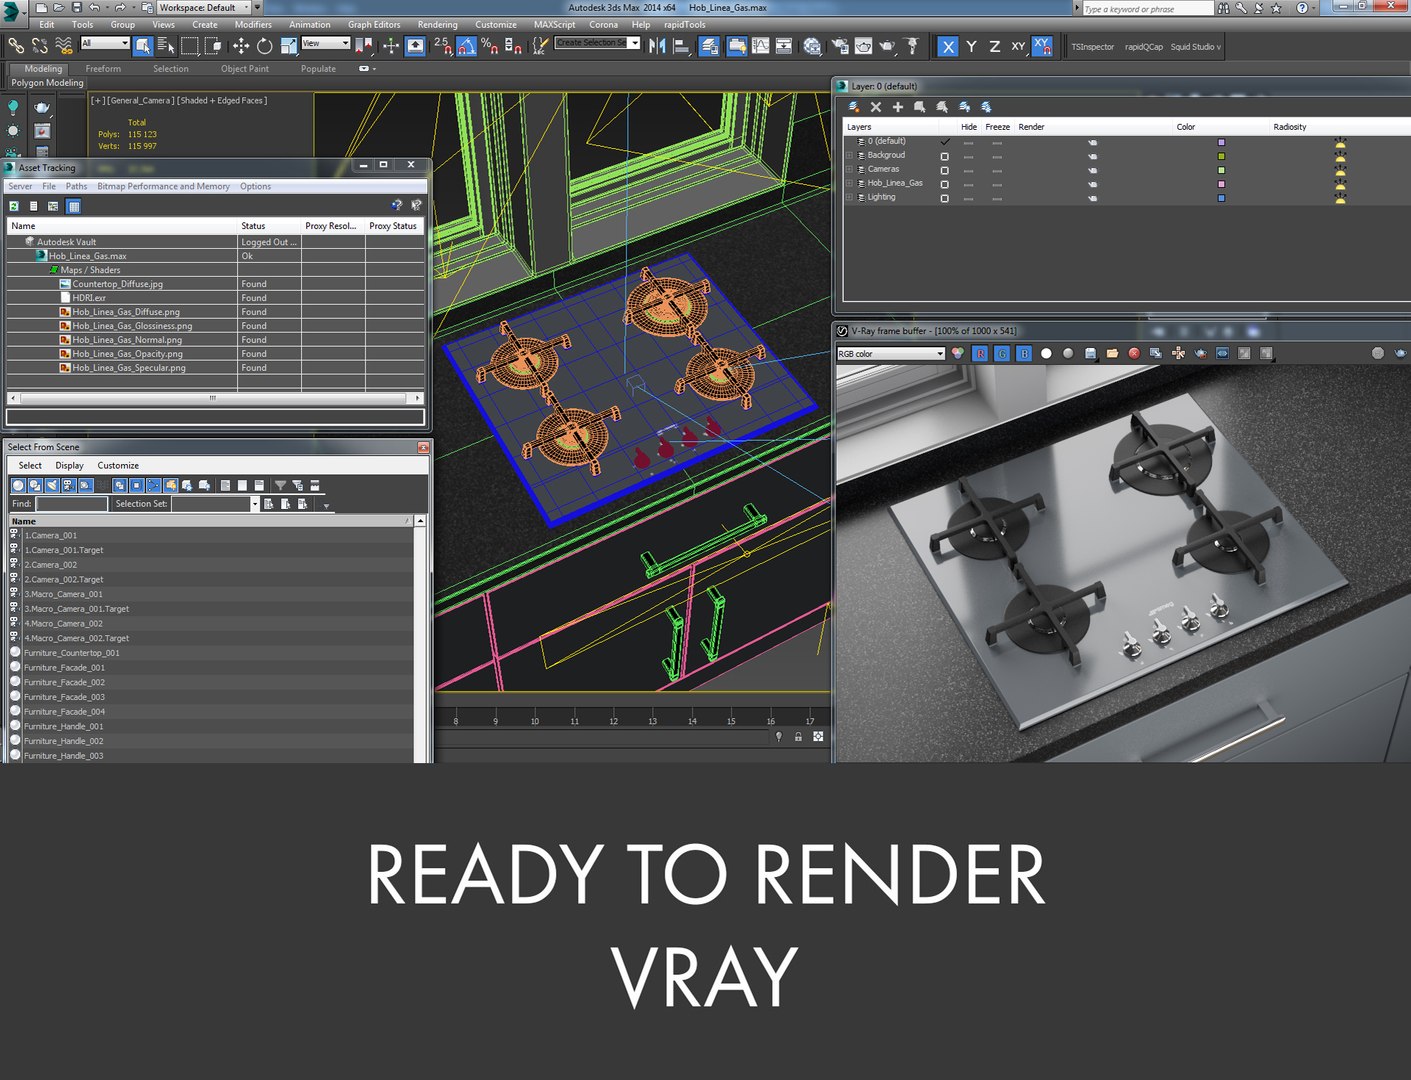Open the Modifiers menu
The image size is (1411, 1080).
(253, 25)
